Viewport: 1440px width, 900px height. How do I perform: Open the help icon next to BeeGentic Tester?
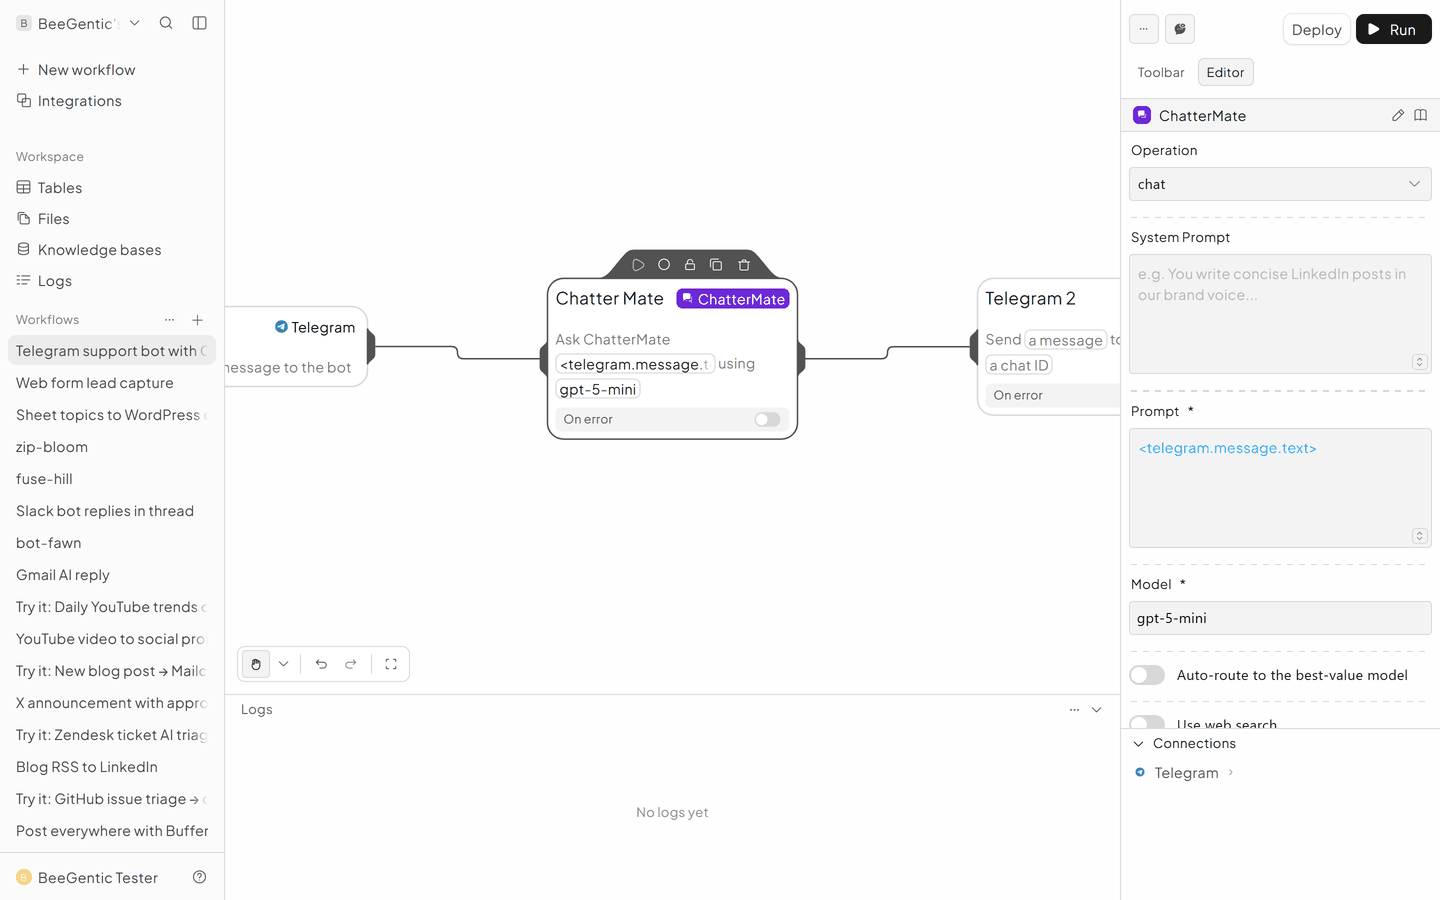[x=200, y=877]
